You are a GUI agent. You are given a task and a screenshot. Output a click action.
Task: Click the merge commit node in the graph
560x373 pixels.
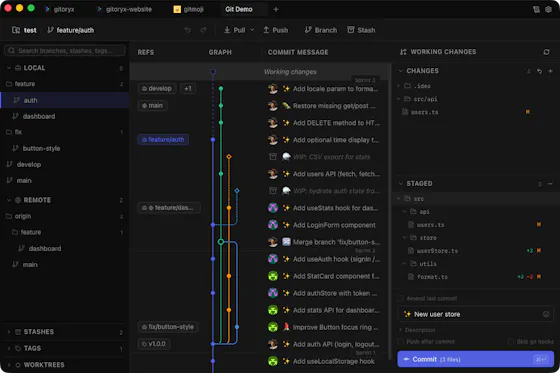click(221, 242)
